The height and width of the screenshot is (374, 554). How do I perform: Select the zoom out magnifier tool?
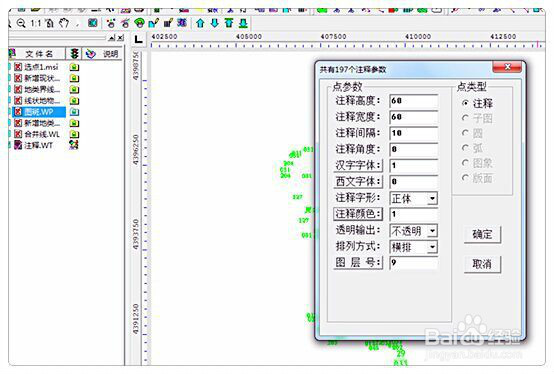21,23
